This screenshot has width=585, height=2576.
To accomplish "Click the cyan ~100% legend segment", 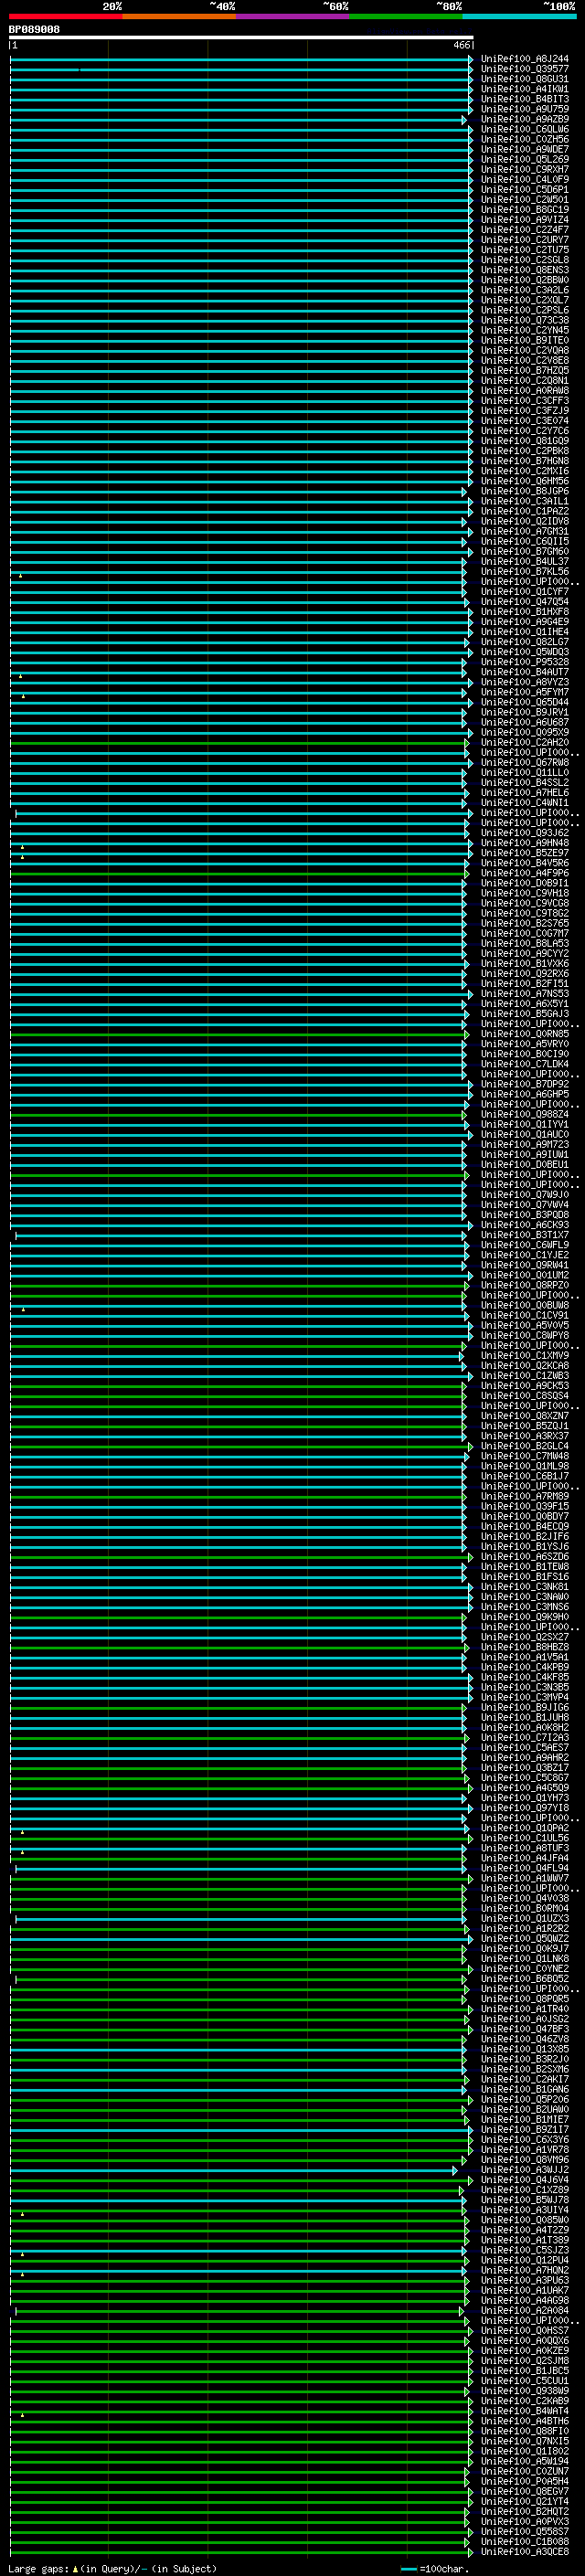I will (519, 16).
